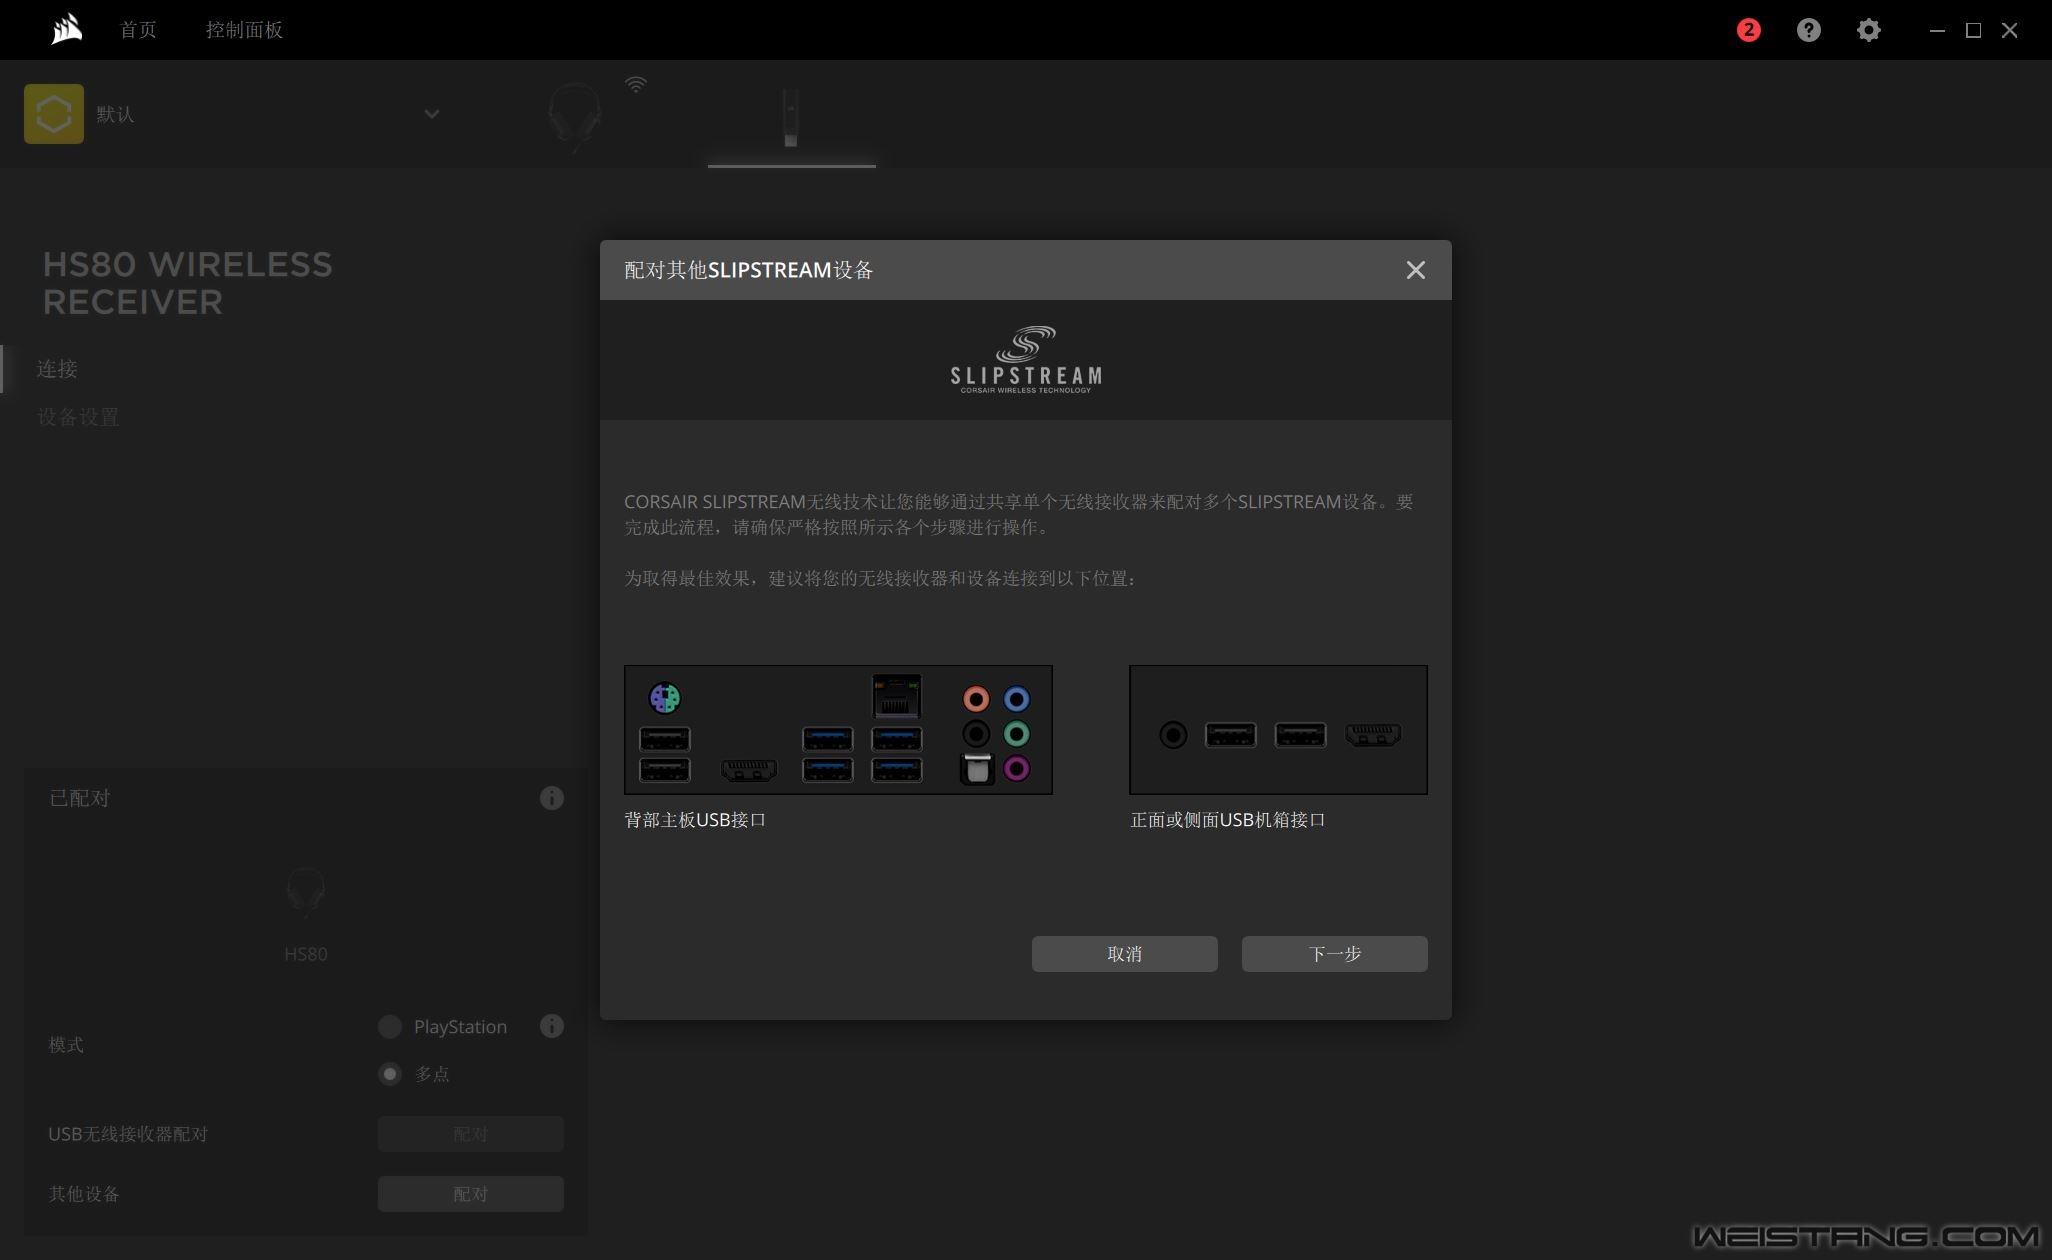Viewport: 2052px width, 1260px height.
Task: Click the info icon beside 已配对
Action: point(551,798)
